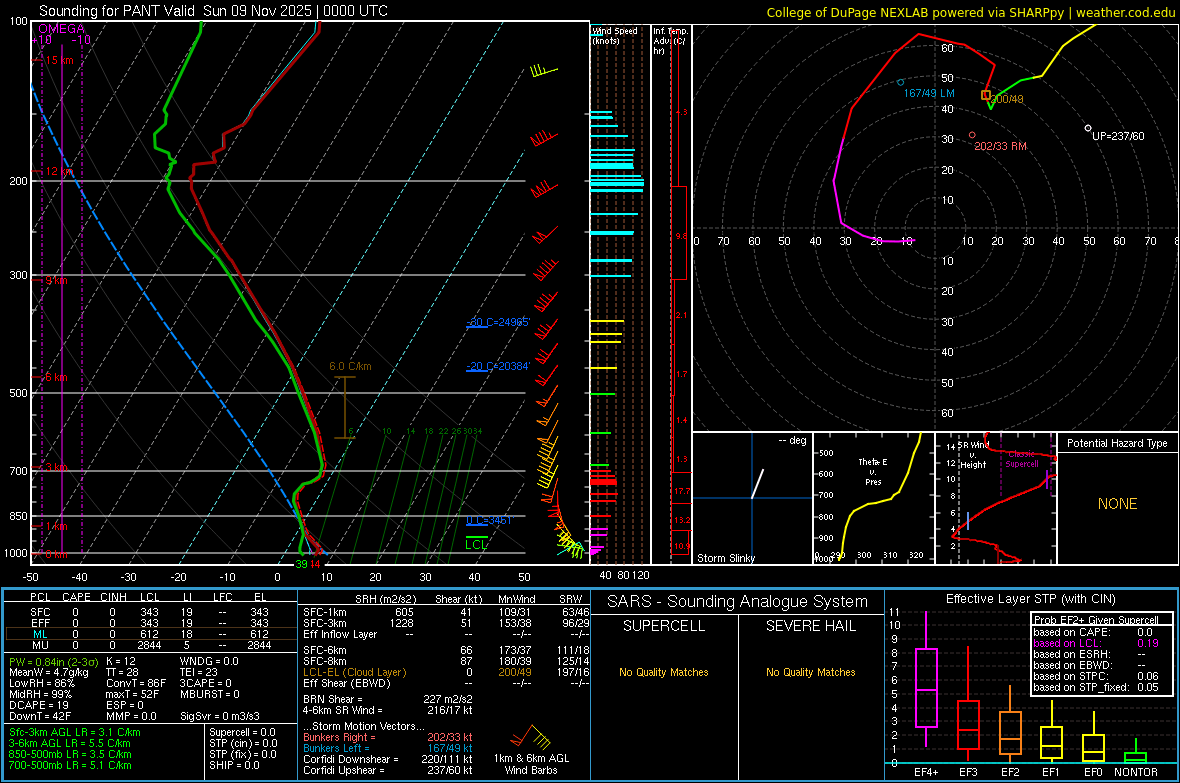Click the weather.cod.edu link in the header
This screenshot has width=1180, height=783.
1126,12
